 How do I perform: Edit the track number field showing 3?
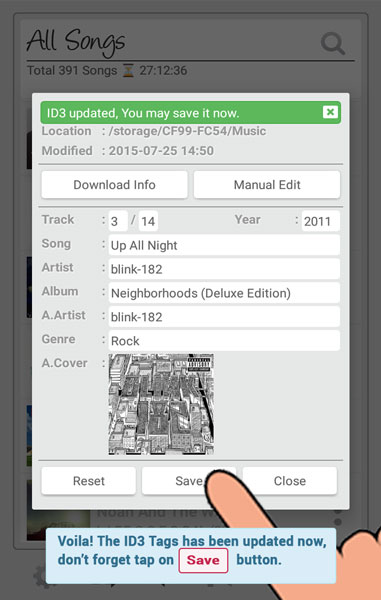(x=118, y=221)
